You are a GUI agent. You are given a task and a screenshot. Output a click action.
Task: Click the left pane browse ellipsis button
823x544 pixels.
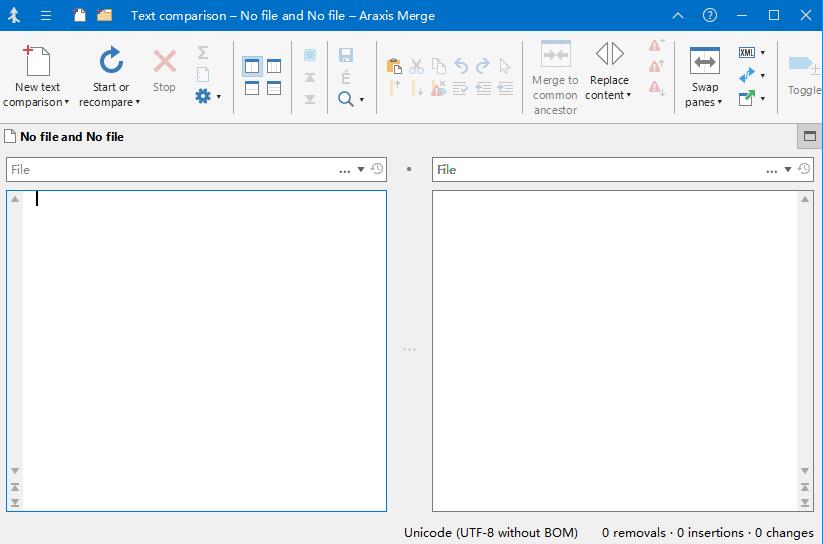(x=344, y=170)
